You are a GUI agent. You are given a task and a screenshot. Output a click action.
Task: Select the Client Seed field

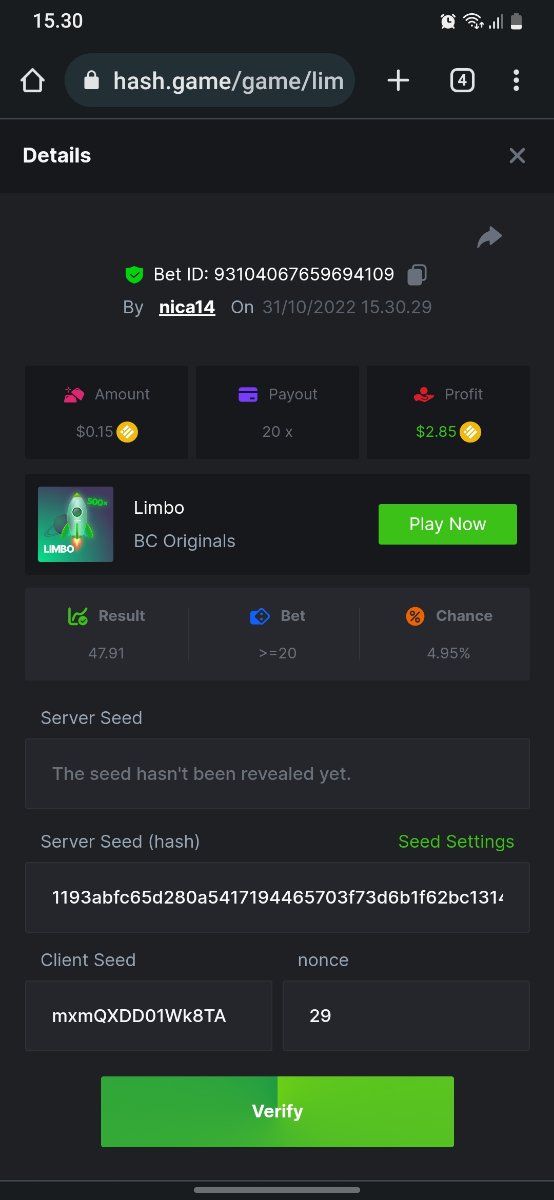pos(148,1016)
